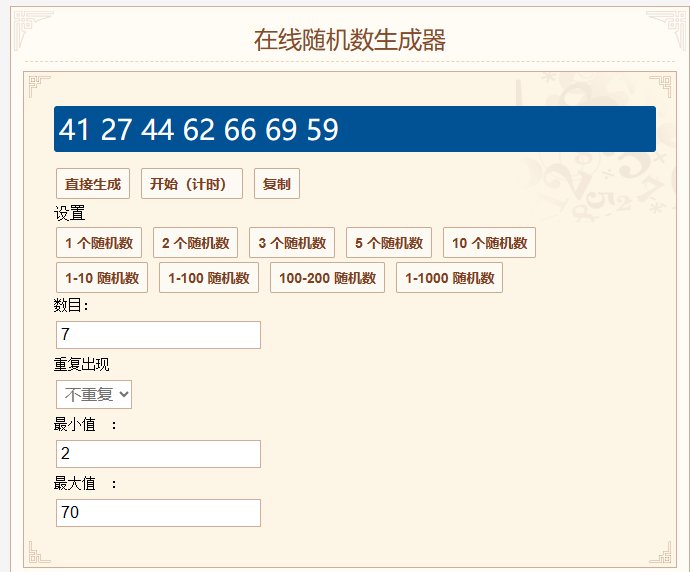This screenshot has height=572, width=690.
Task: Click the 数目: label
Action: point(71,305)
